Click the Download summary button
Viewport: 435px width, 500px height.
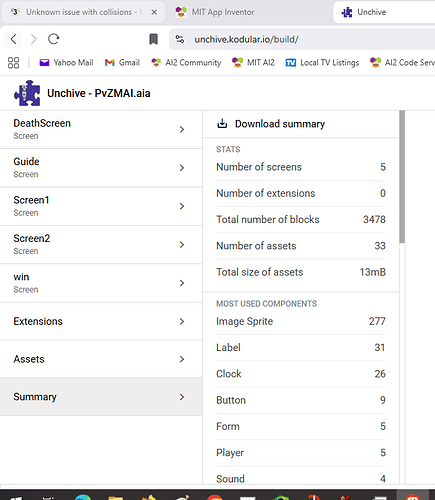[271, 124]
